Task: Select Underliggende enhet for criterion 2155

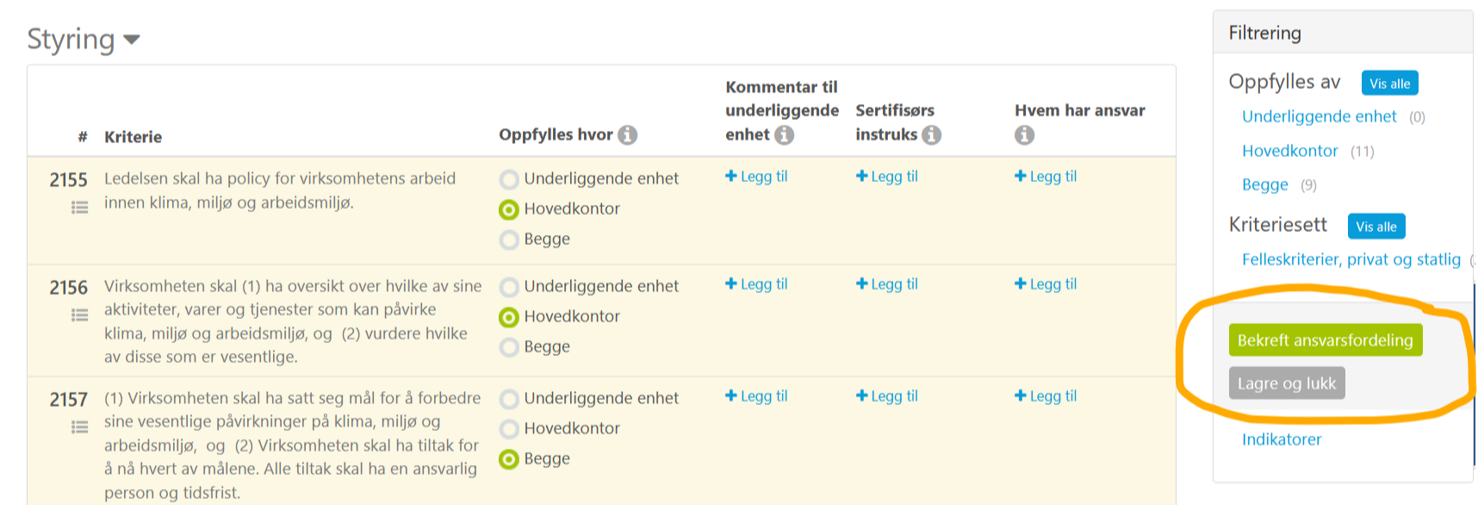Action: 509,180
